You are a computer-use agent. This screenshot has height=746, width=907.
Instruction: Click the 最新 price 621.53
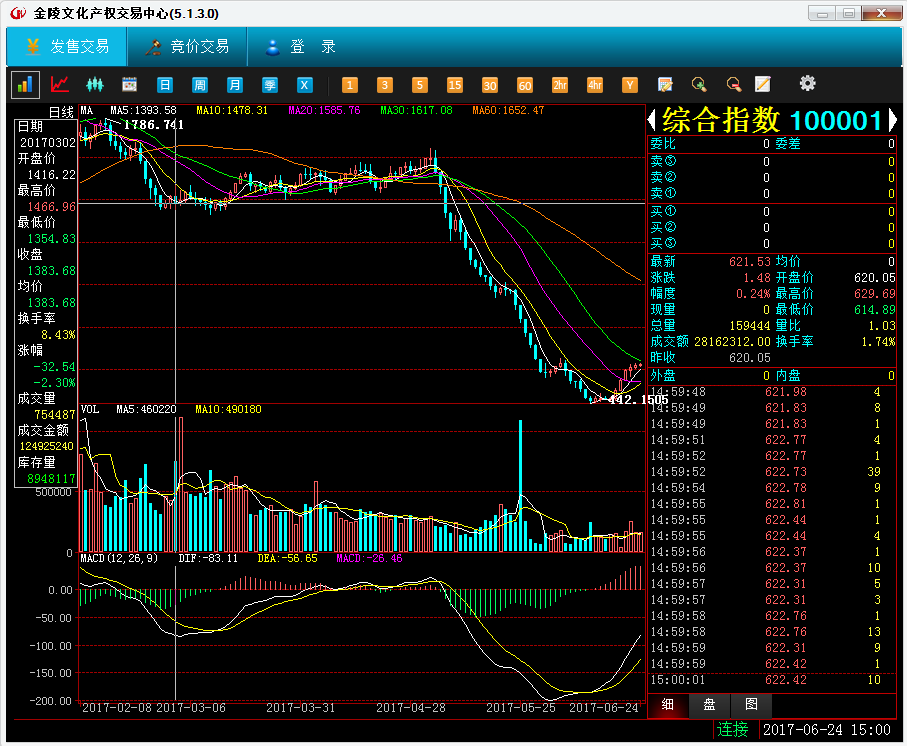[x=750, y=261]
